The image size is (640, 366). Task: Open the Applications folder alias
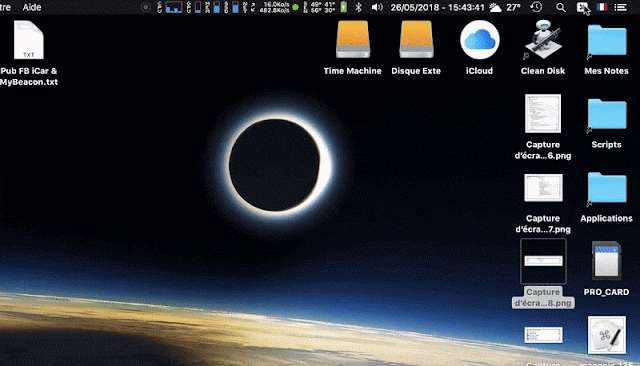[607, 188]
